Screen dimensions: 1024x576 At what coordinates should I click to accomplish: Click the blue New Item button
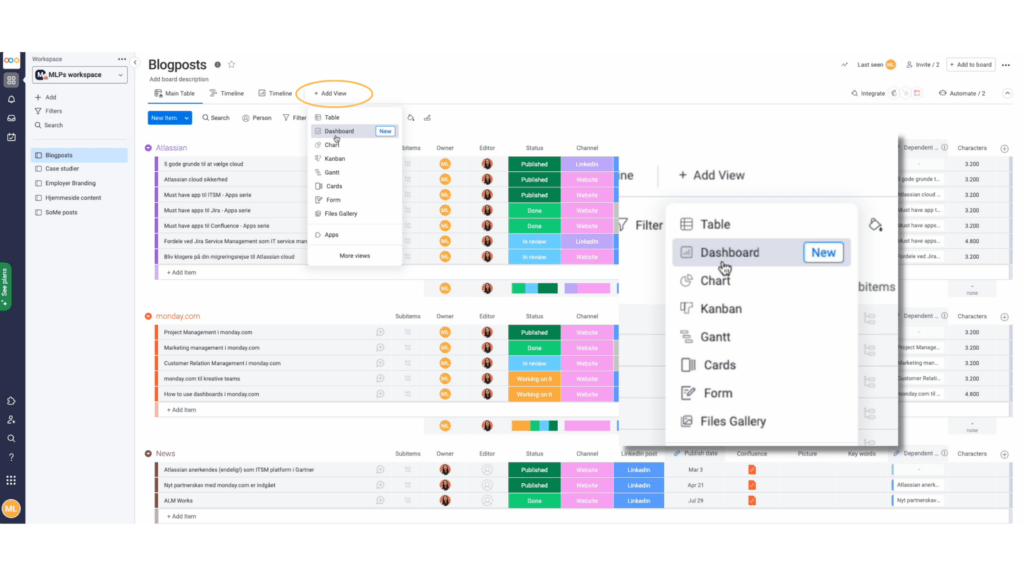coord(165,118)
